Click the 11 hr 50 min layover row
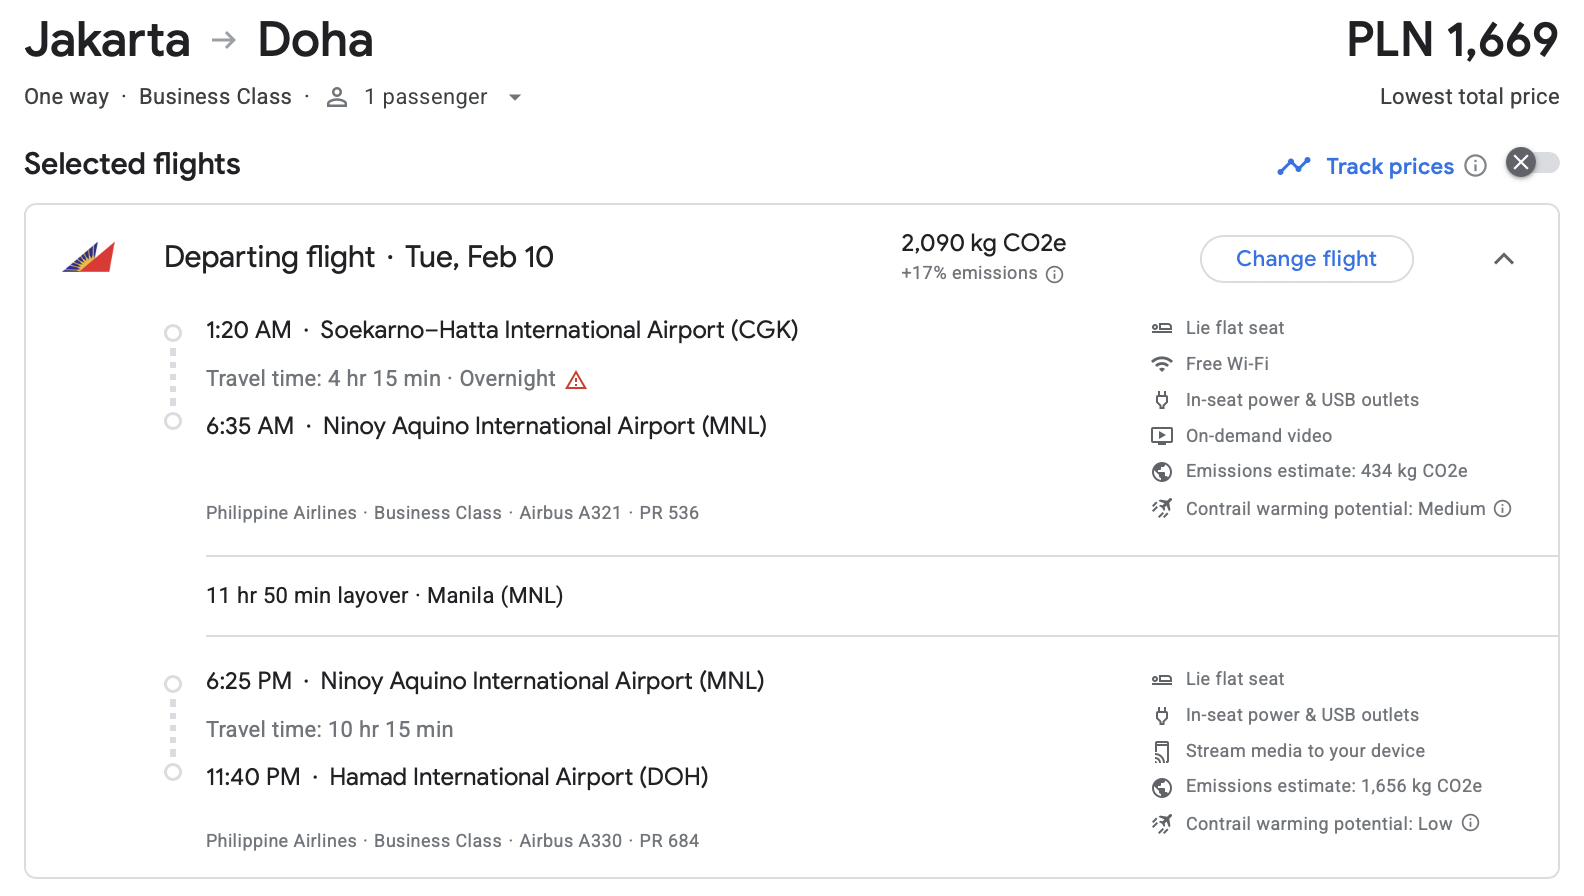The height and width of the screenshot is (896, 1584). [x=882, y=596]
